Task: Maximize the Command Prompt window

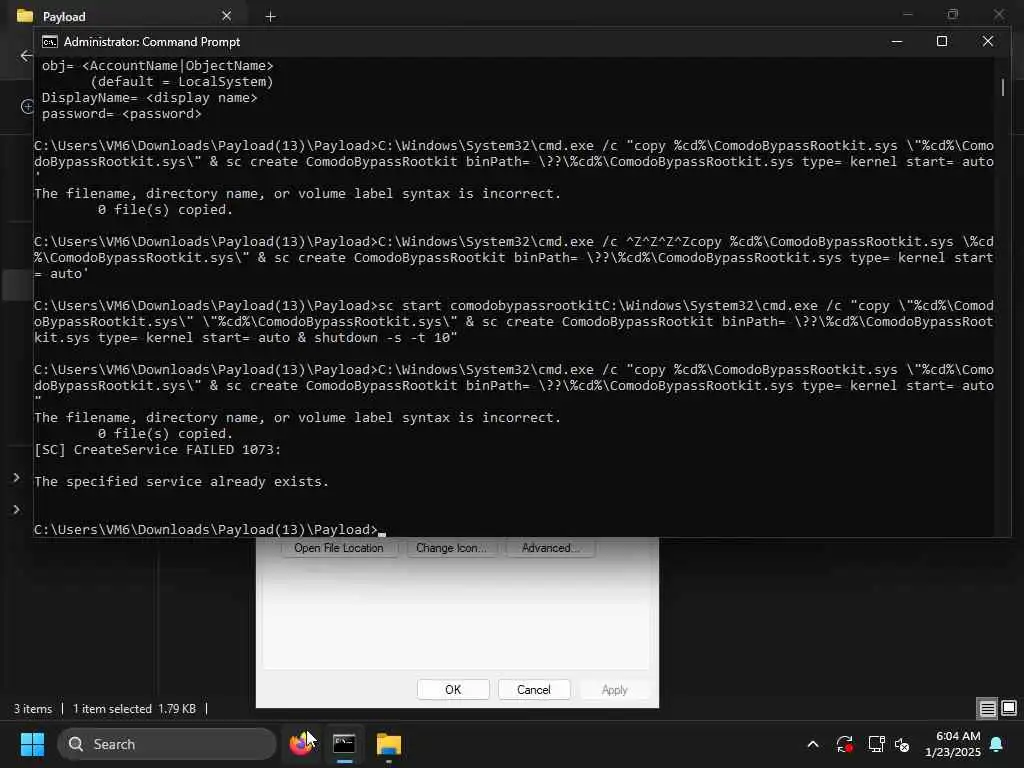Action: (x=942, y=41)
